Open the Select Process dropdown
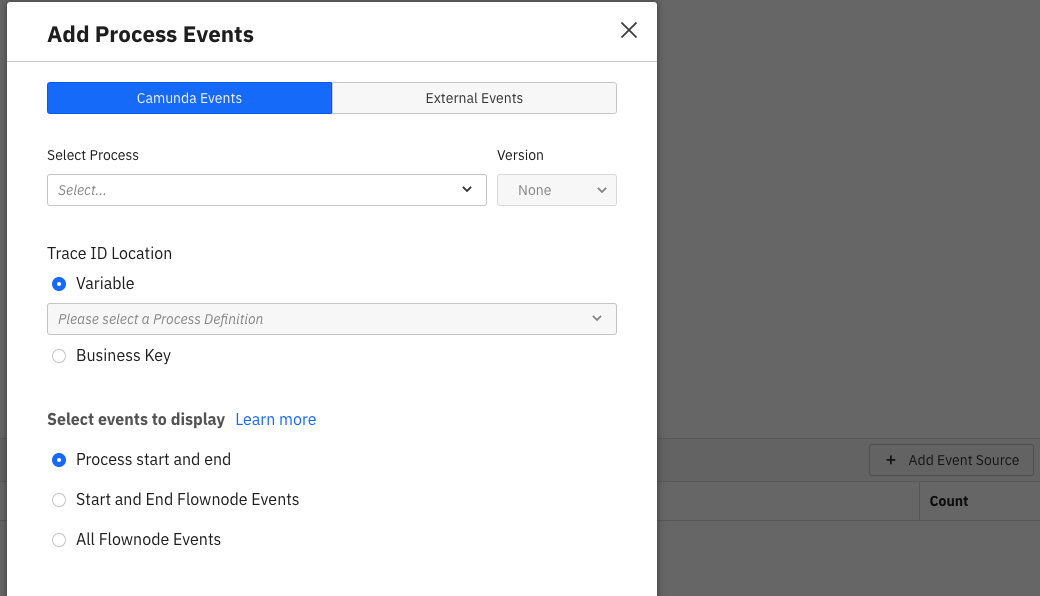Image resolution: width=1040 pixels, height=596 pixels. point(266,190)
